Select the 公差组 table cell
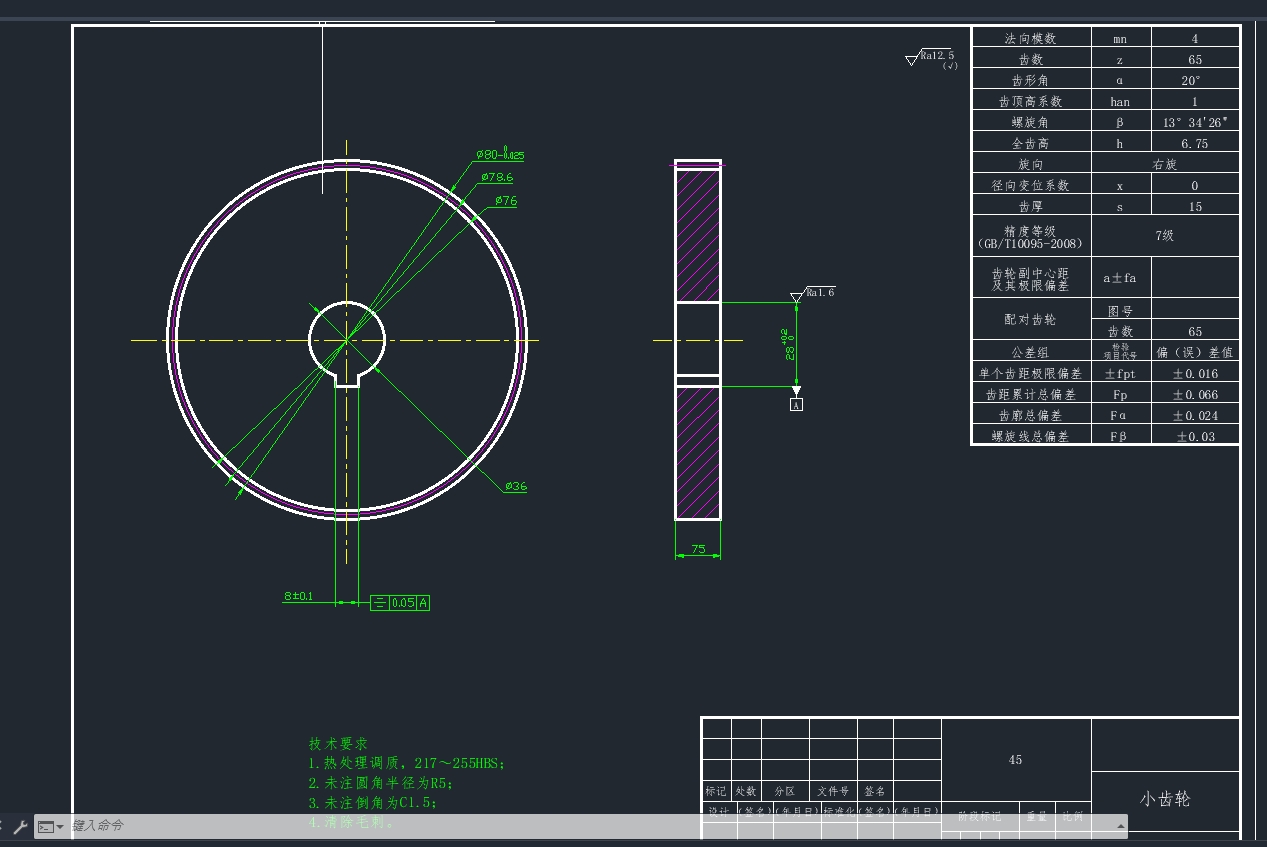 point(1031,352)
